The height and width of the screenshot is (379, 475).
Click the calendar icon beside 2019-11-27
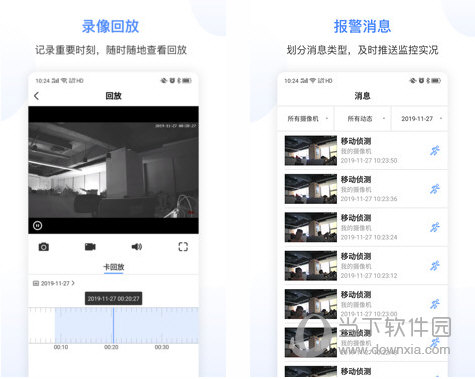(36, 283)
